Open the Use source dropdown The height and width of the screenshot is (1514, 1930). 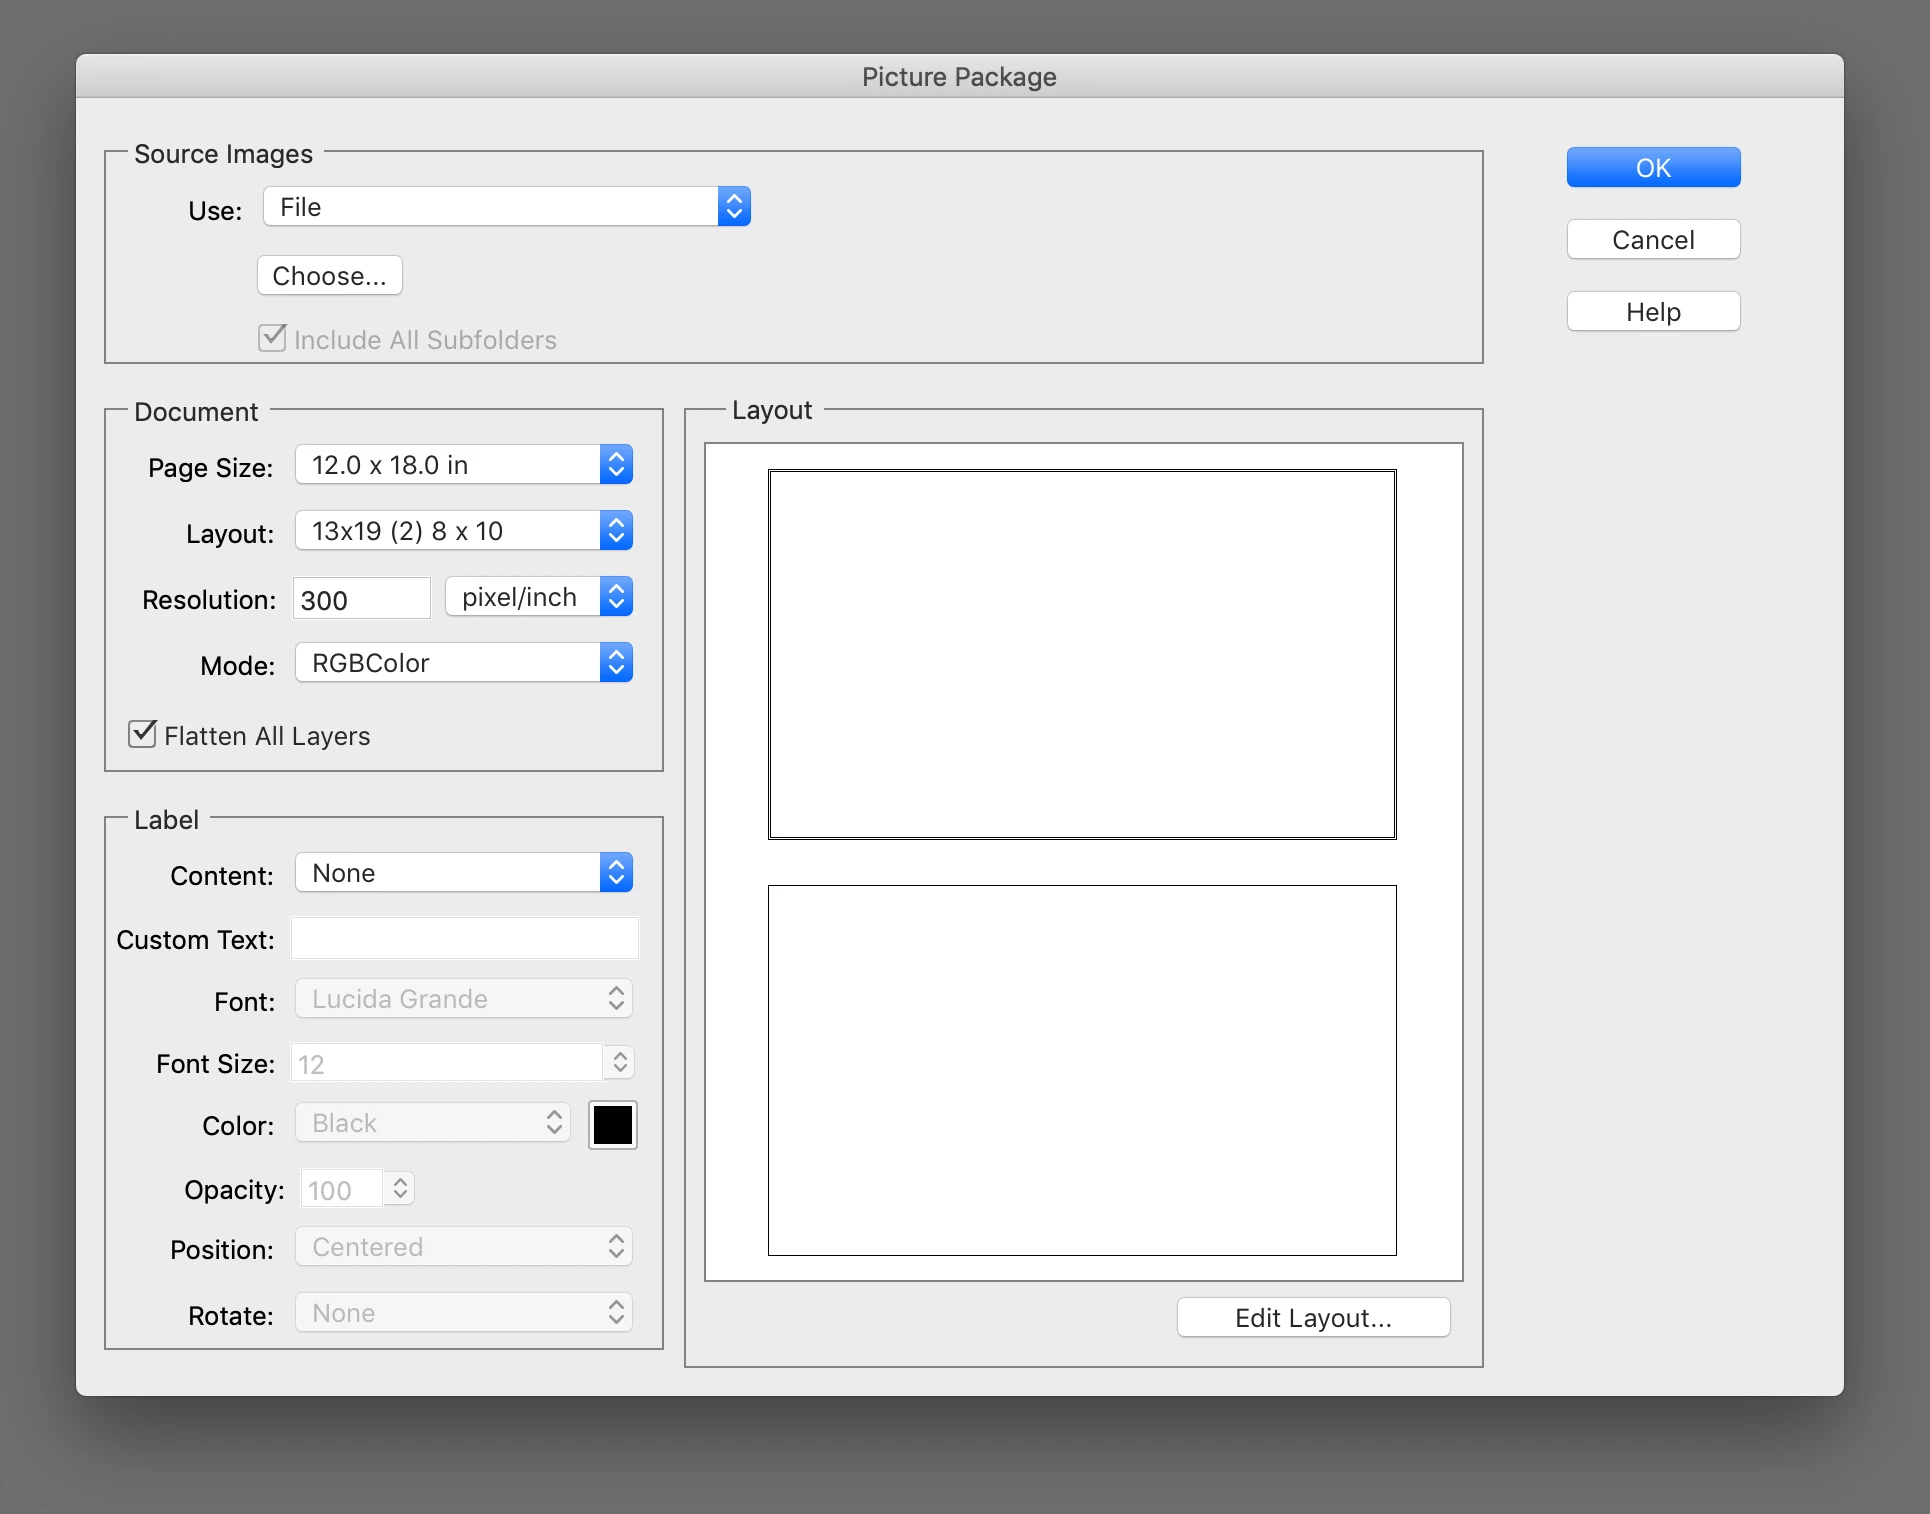pyautogui.click(x=506, y=207)
